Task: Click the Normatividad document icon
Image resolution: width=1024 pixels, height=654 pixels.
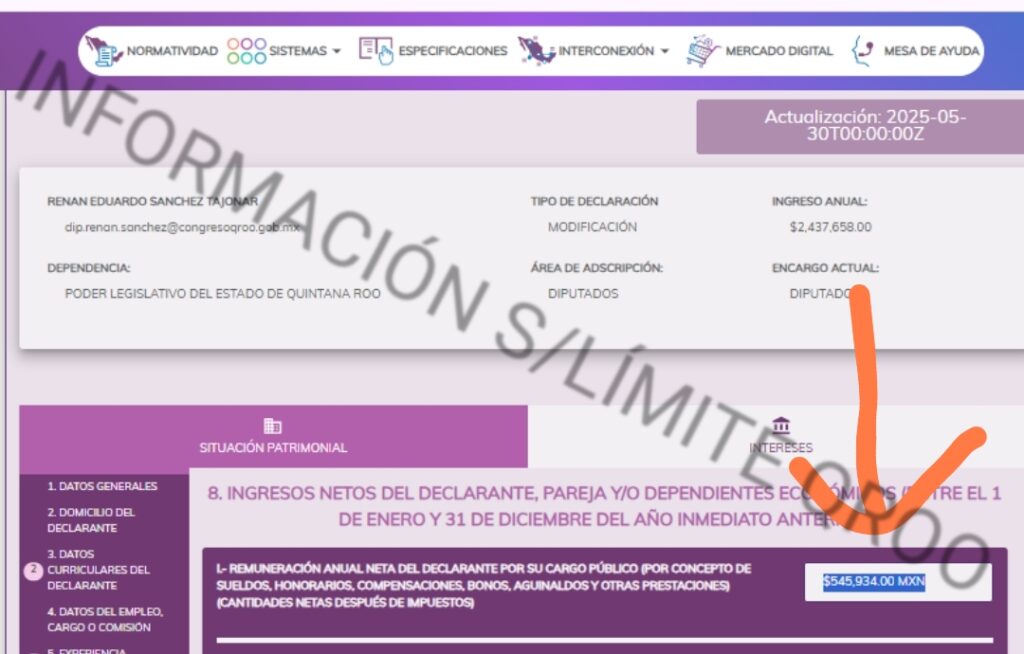Action: click(103, 50)
